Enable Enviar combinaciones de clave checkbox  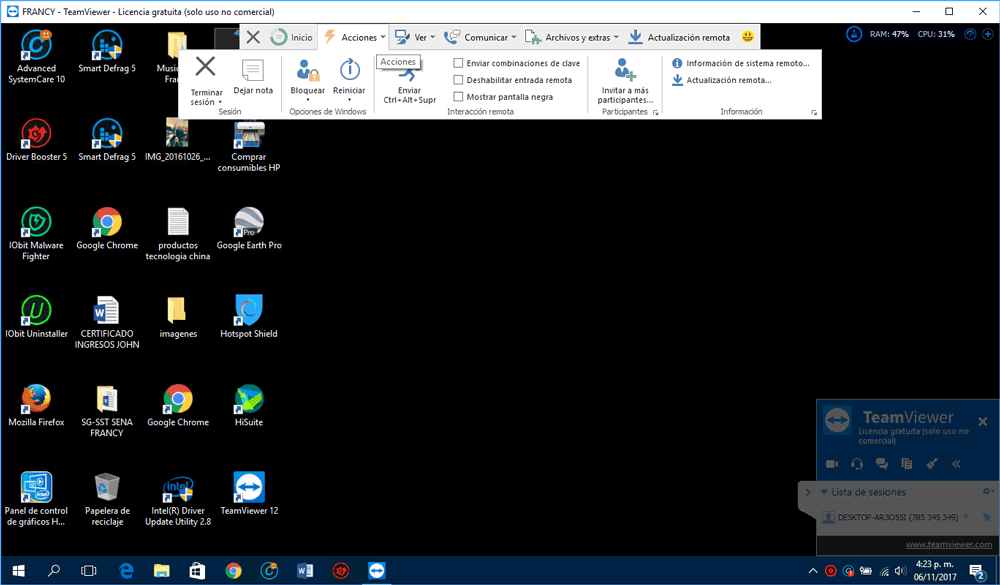458,63
